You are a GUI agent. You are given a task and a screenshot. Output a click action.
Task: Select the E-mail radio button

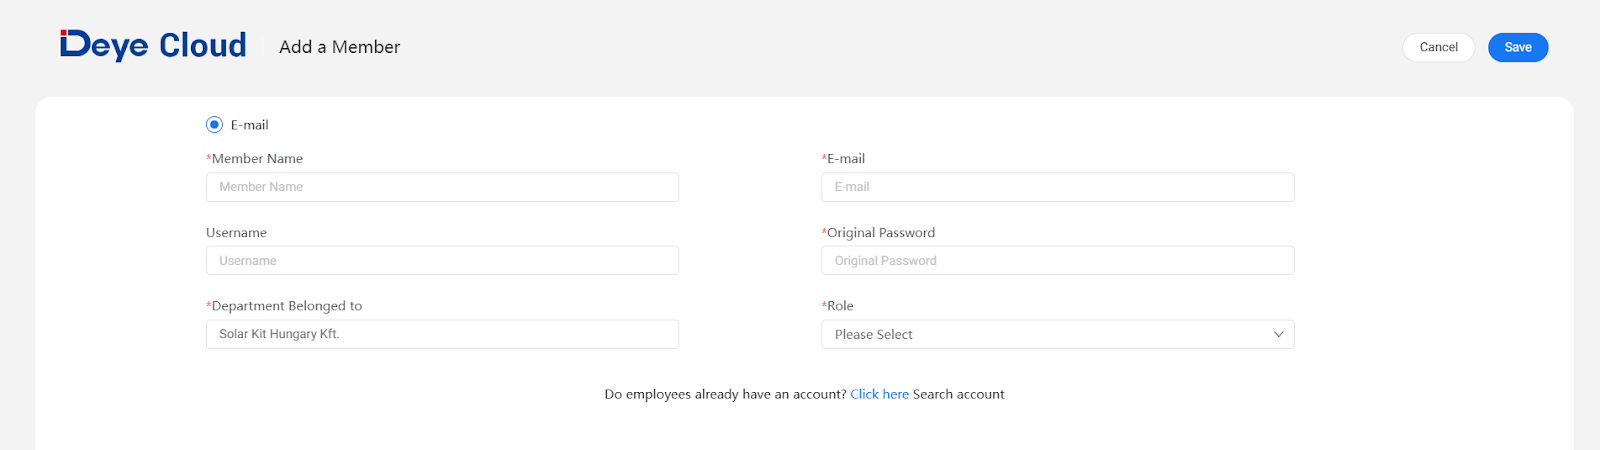pos(214,125)
